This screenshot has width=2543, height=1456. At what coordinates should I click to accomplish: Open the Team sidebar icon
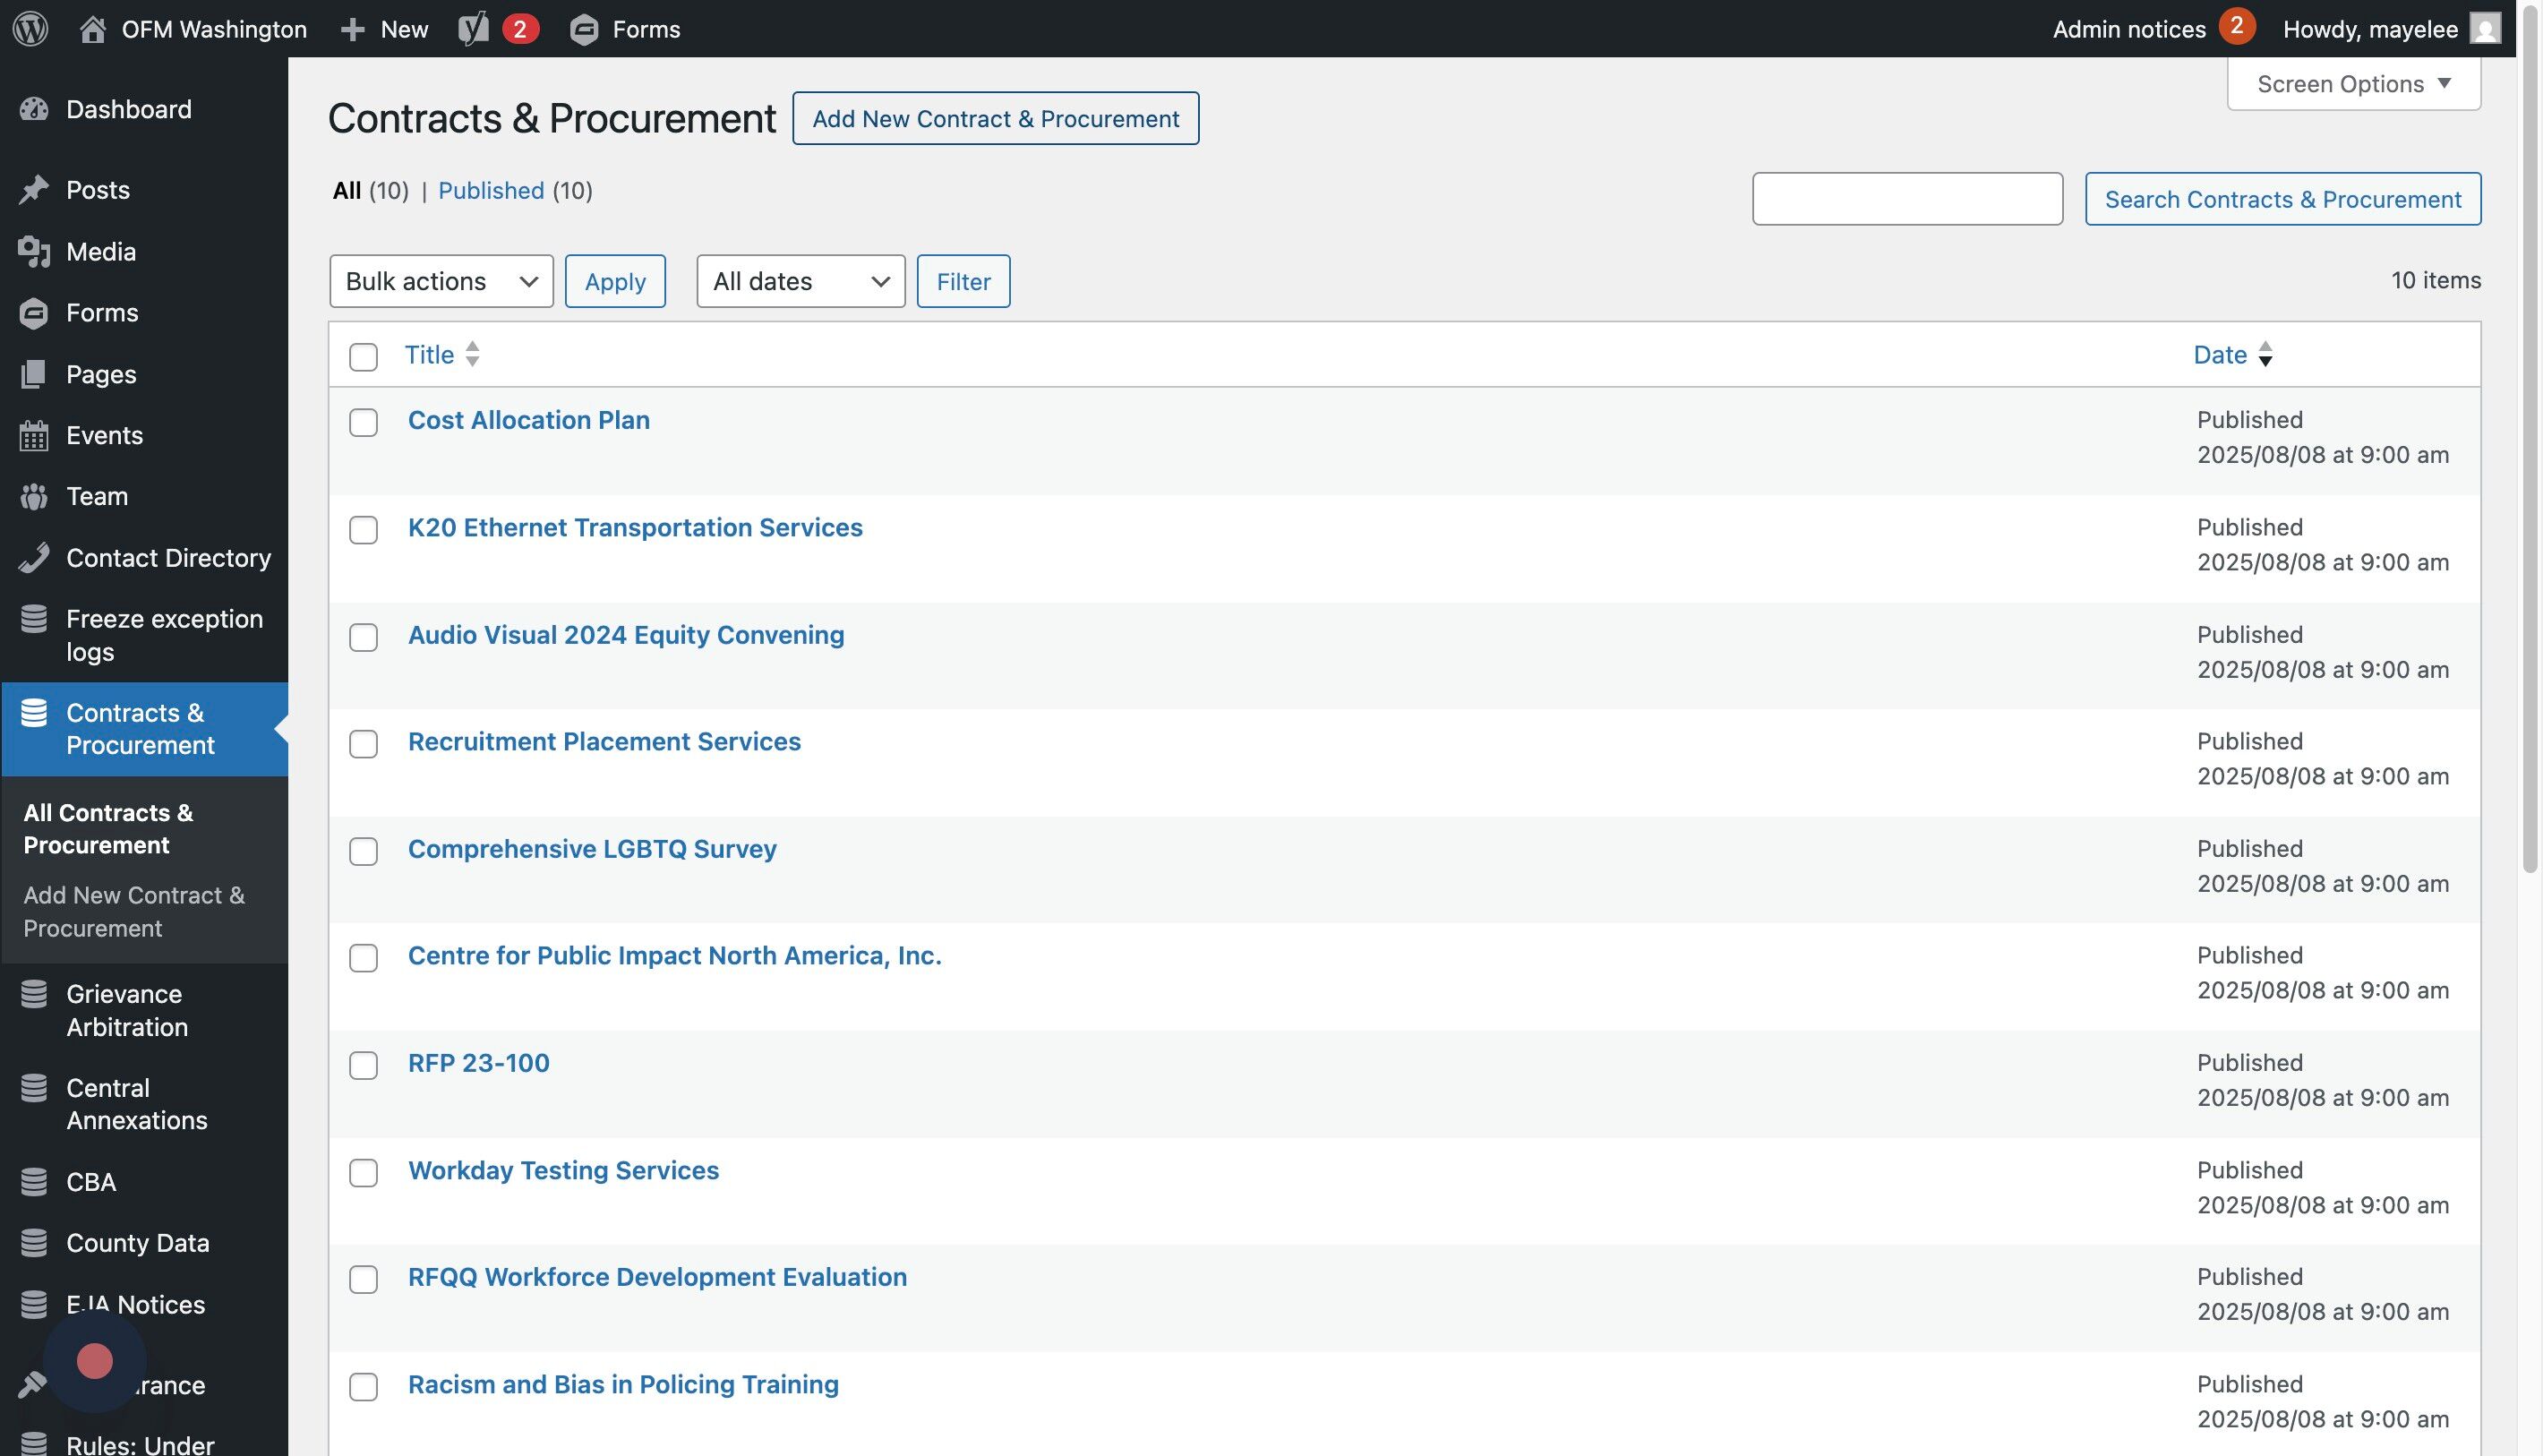coord(34,497)
